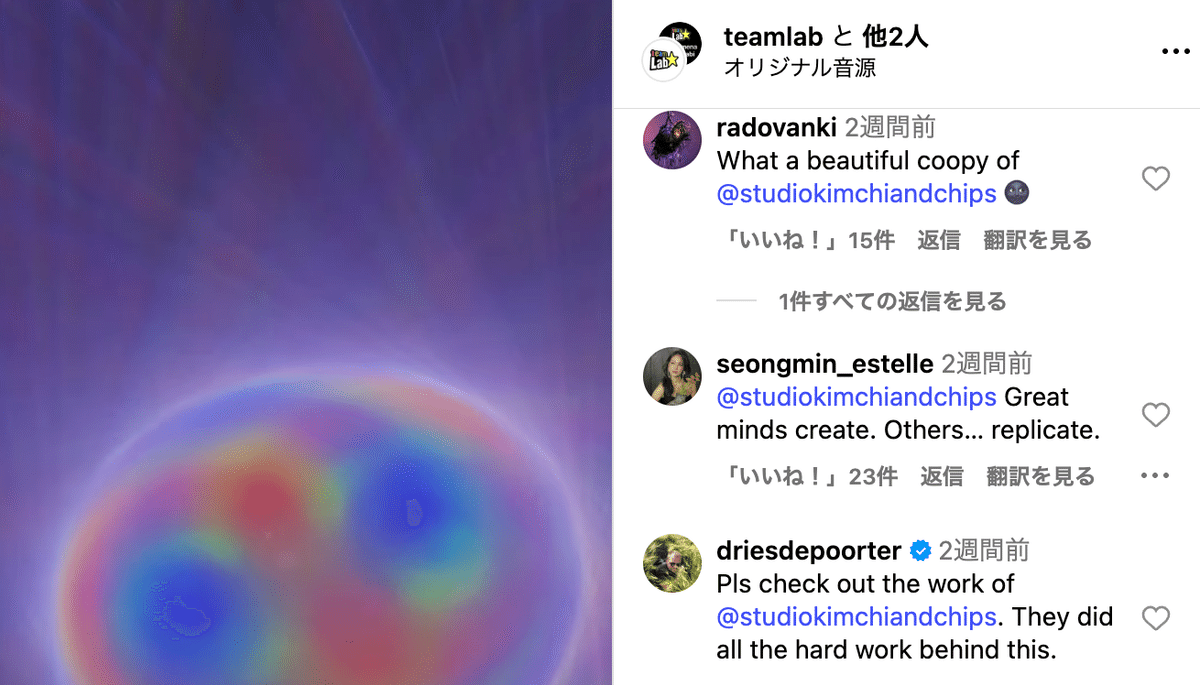Click 返信 under radovanki's comment

(939, 240)
